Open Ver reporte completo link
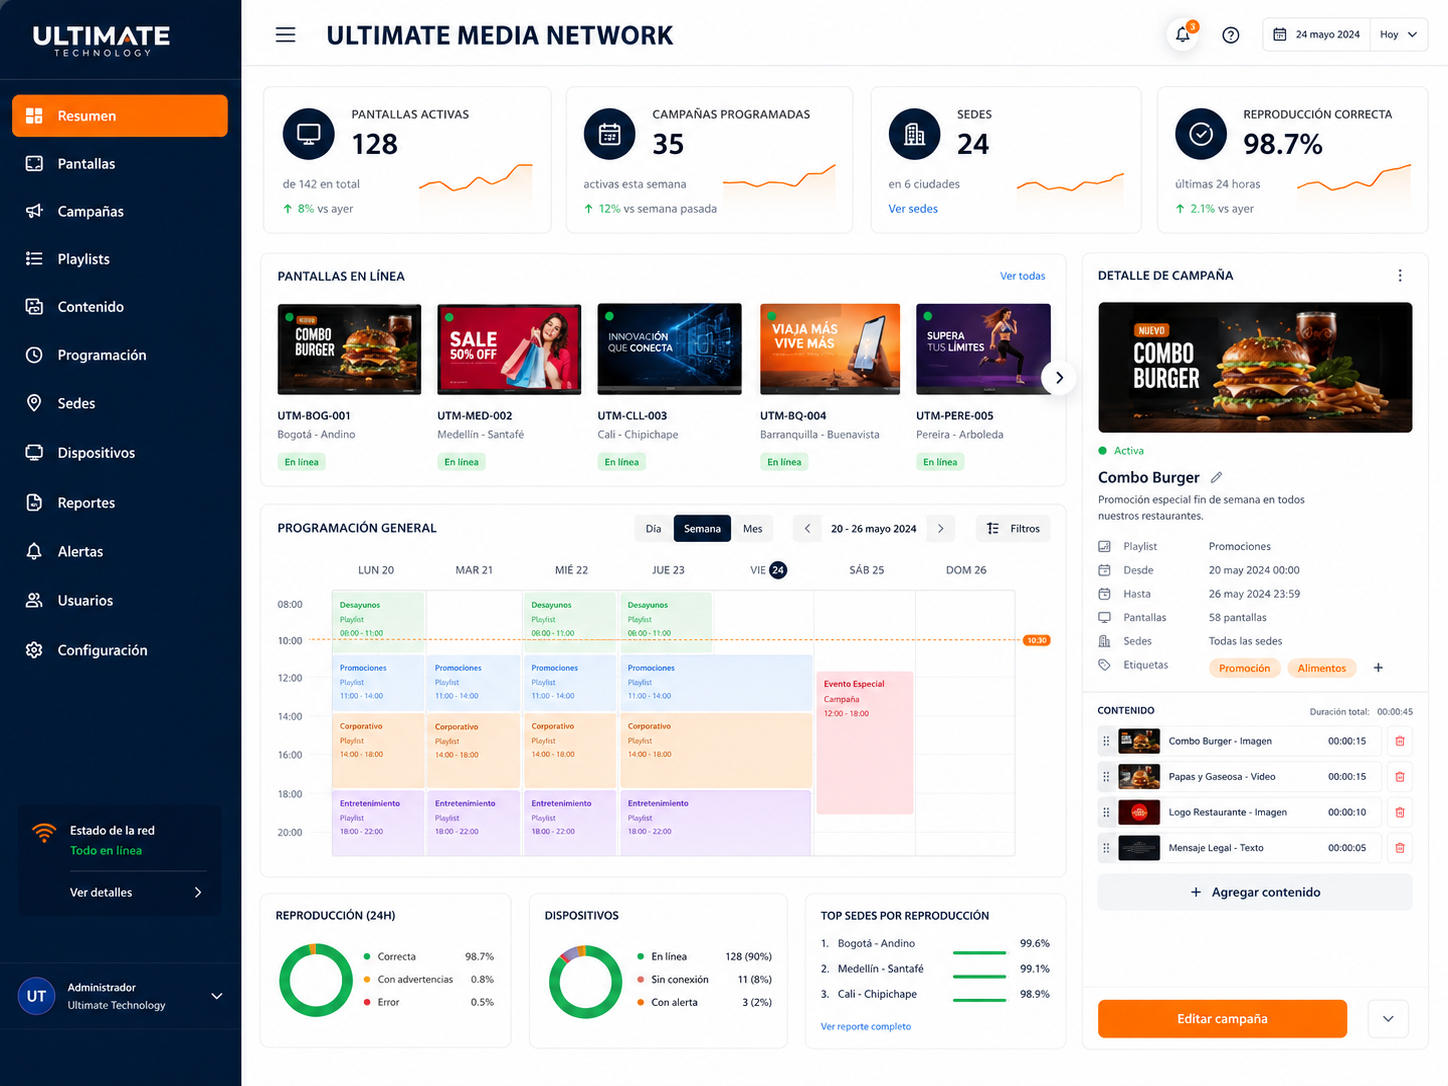Viewport: 1448px width, 1086px height. tap(865, 1027)
